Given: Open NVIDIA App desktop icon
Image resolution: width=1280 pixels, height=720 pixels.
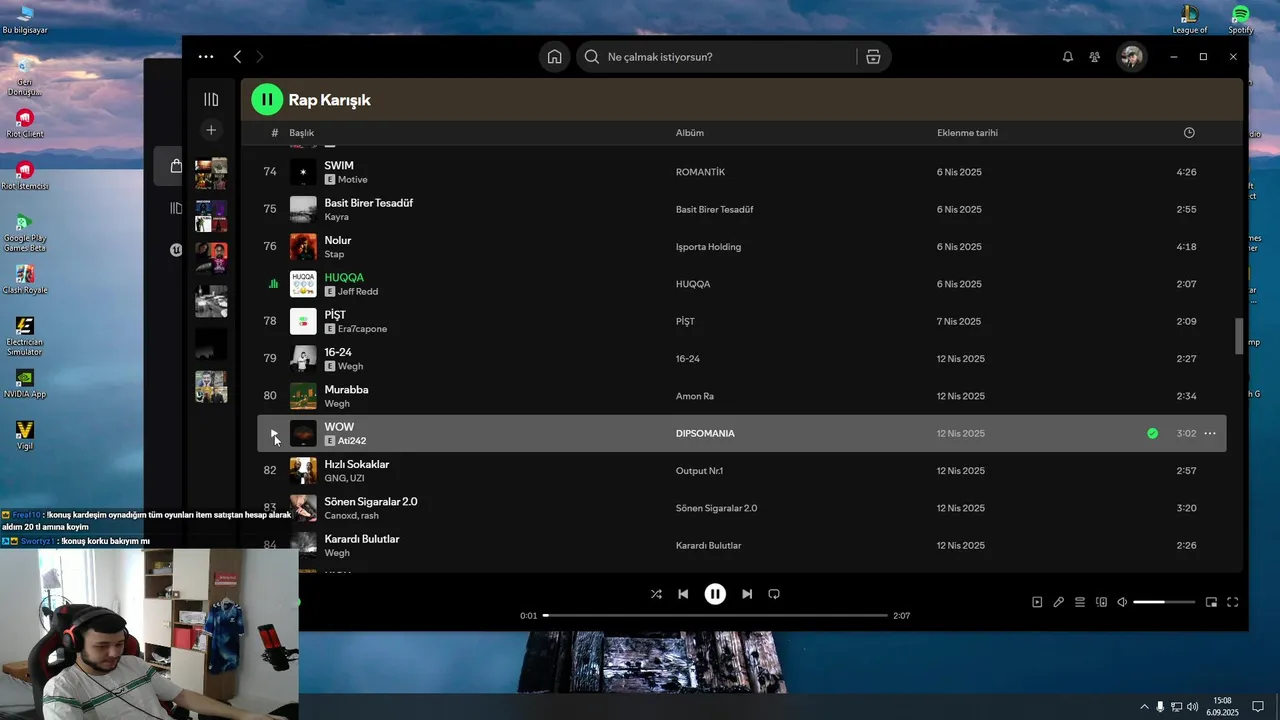Looking at the screenshot, I should (x=25, y=384).
